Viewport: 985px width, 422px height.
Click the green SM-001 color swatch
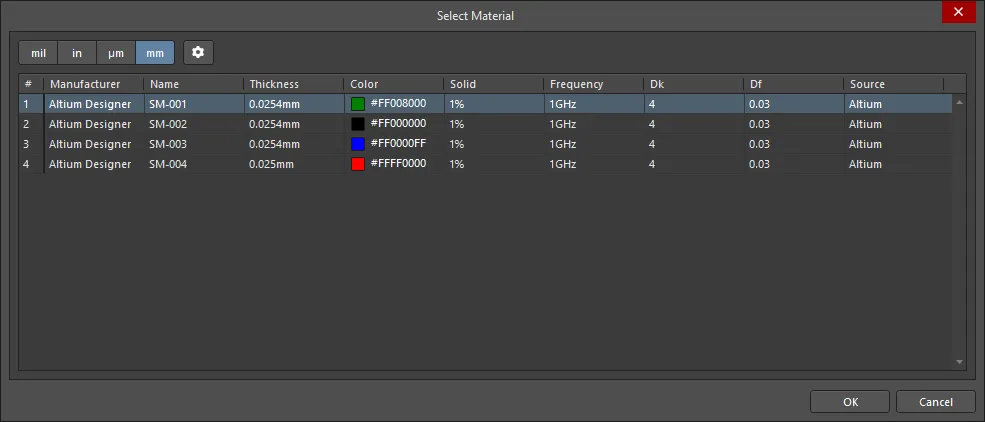[x=358, y=104]
